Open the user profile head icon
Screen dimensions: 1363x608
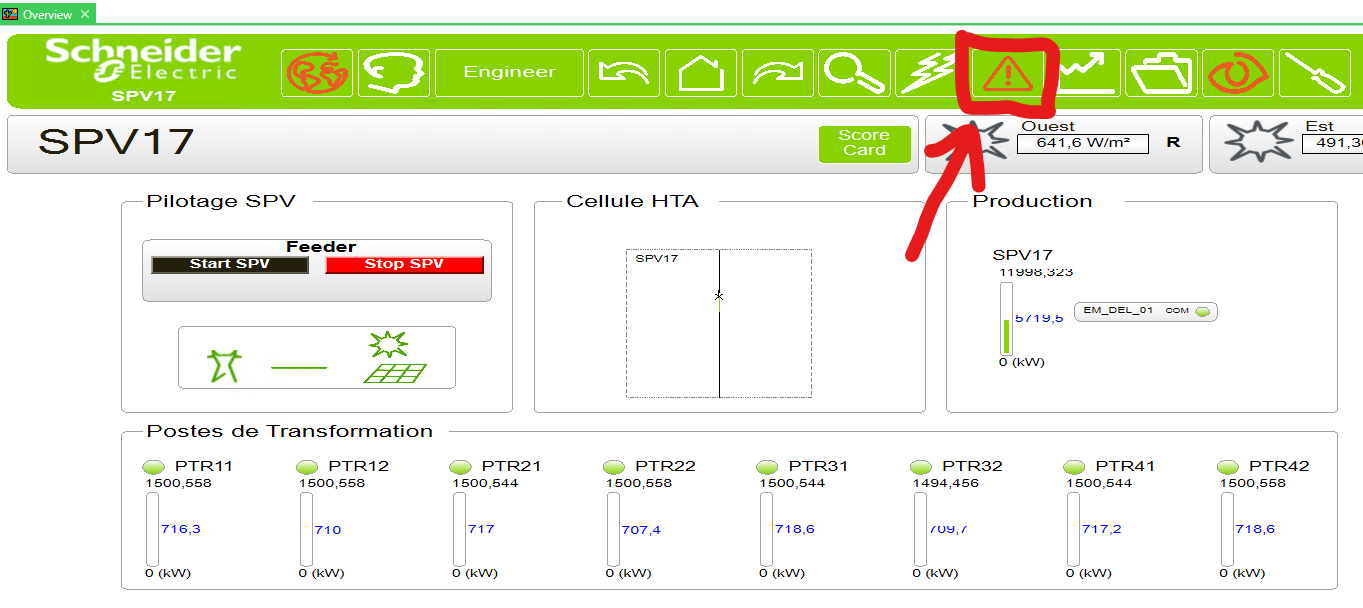(393, 73)
